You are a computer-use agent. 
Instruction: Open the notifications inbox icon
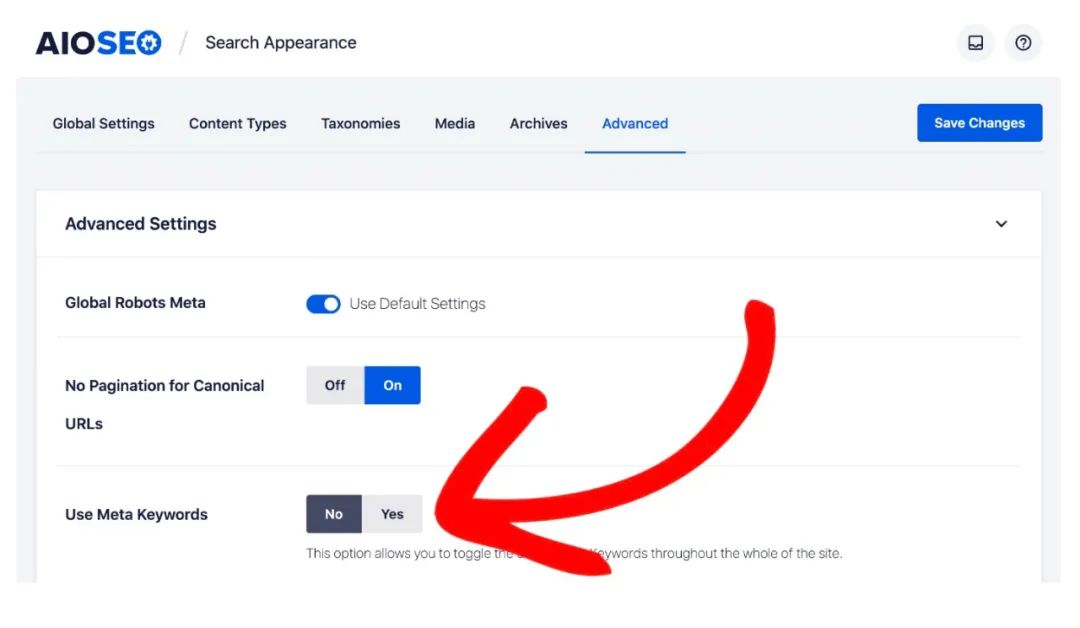click(x=975, y=42)
